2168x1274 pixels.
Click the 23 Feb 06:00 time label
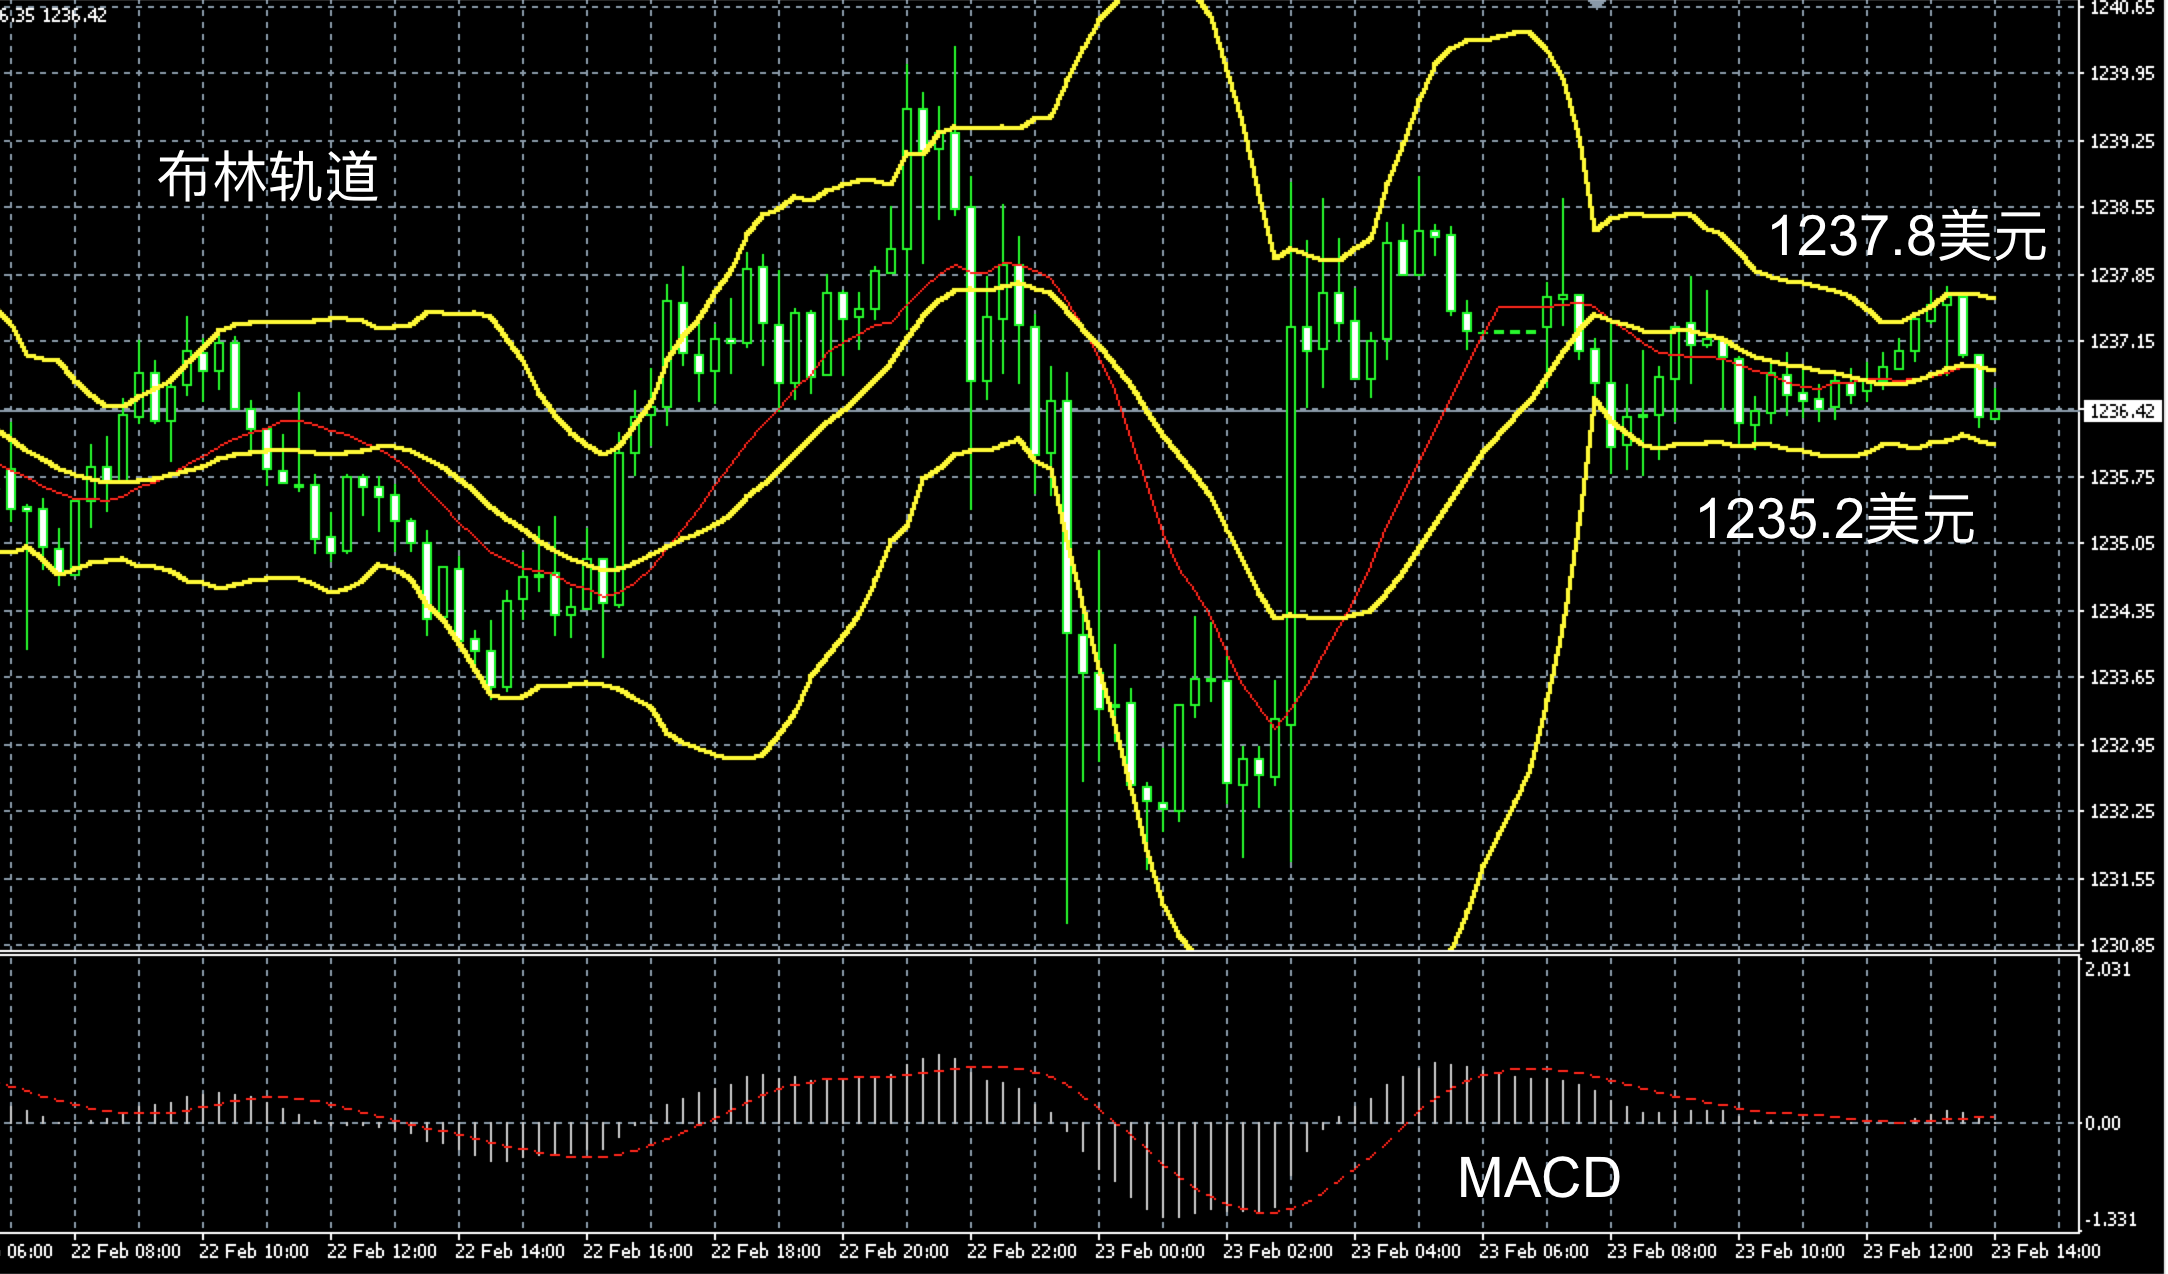pos(1534,1251)
